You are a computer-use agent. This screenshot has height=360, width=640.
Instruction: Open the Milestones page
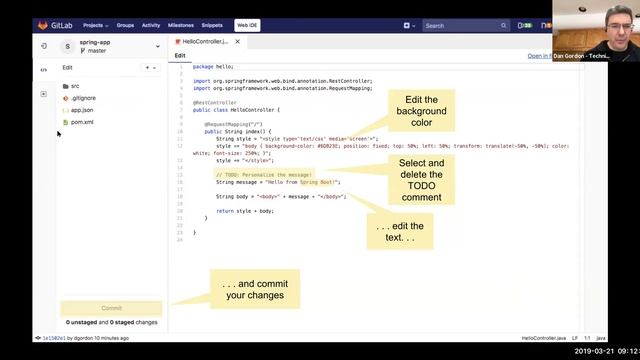tap(181, 25)
